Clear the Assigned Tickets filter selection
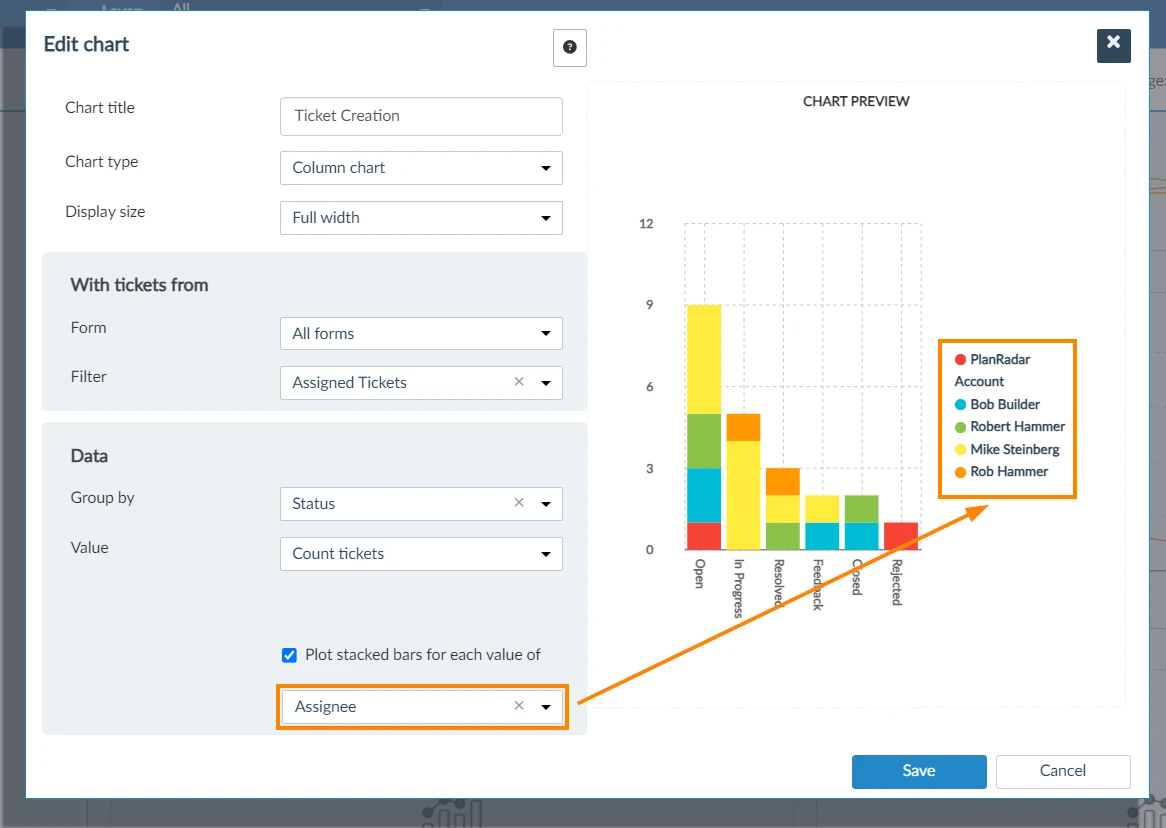The image size is (1166, 828). tap(519, 382)
